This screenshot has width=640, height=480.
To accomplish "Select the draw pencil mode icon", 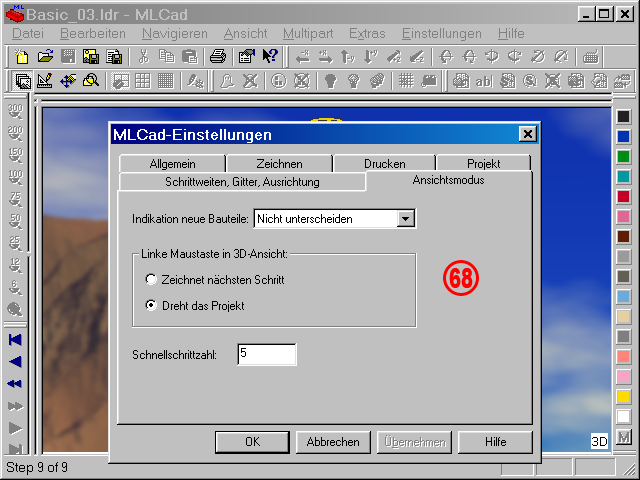I will [45, 81].
